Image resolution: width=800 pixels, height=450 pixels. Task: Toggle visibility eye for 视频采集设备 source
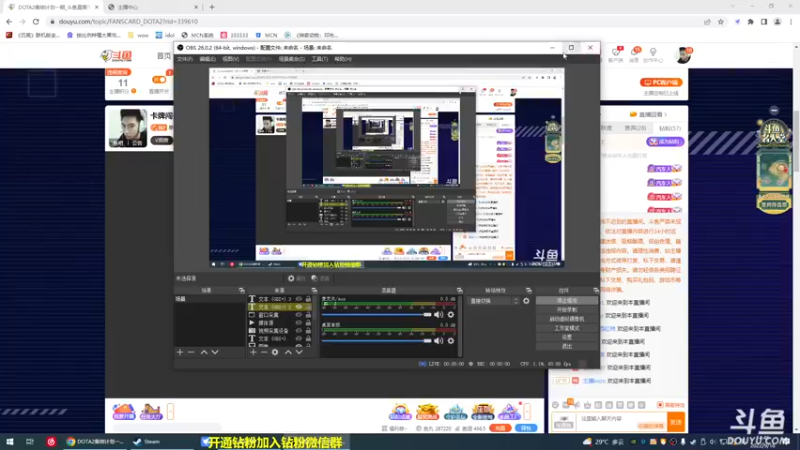click(298, 331)
